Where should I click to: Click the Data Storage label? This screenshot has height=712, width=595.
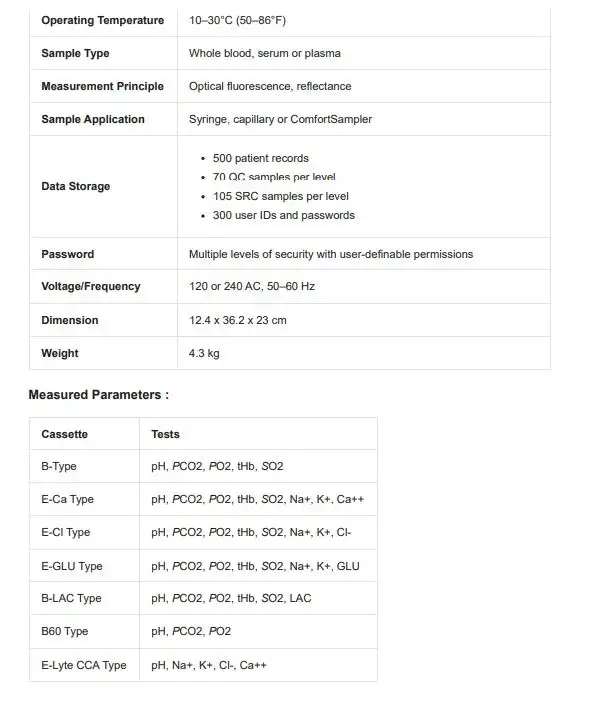76,186
